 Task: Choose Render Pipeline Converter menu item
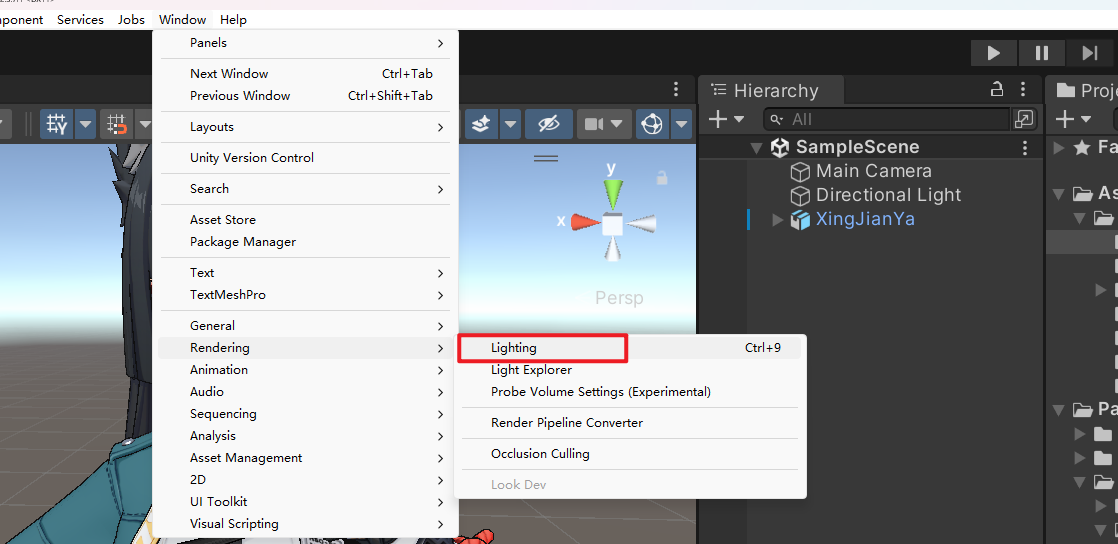click(567, 423)
